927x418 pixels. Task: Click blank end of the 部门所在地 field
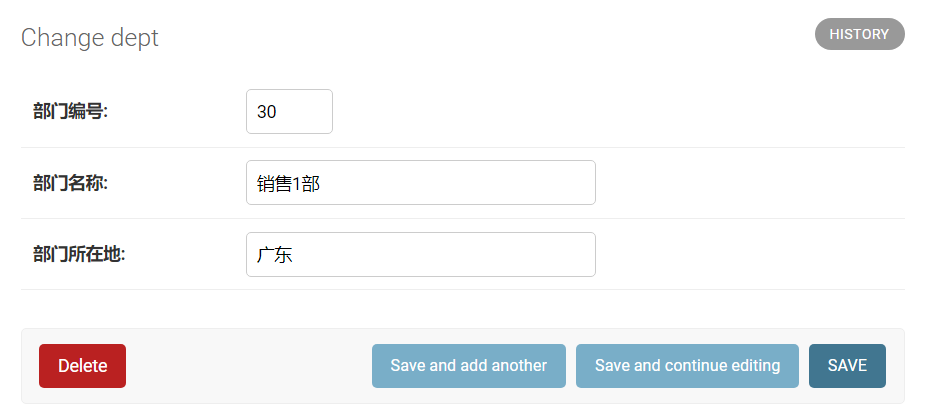(x=520, y=255)
